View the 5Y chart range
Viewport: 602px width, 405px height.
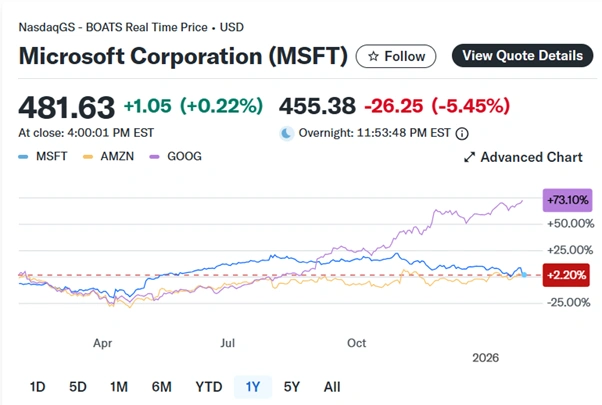click(292, 386)
